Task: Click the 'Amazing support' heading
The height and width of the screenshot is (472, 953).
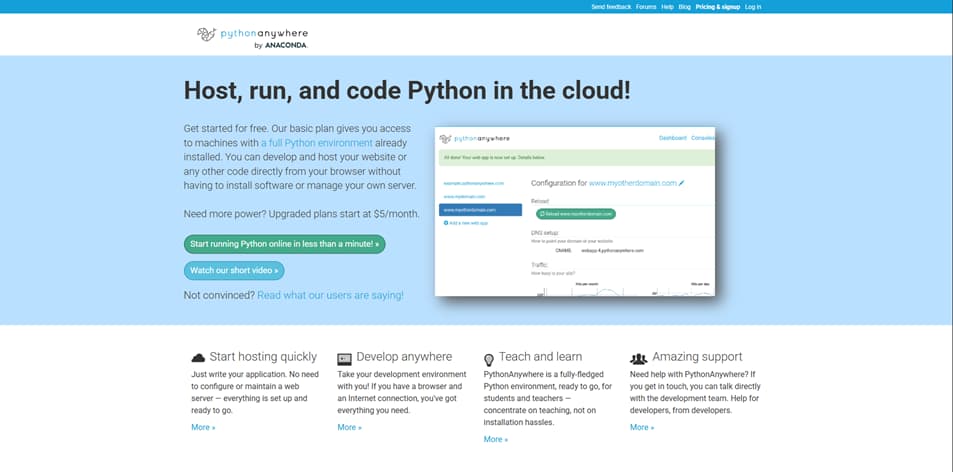Action: (697, 357)
